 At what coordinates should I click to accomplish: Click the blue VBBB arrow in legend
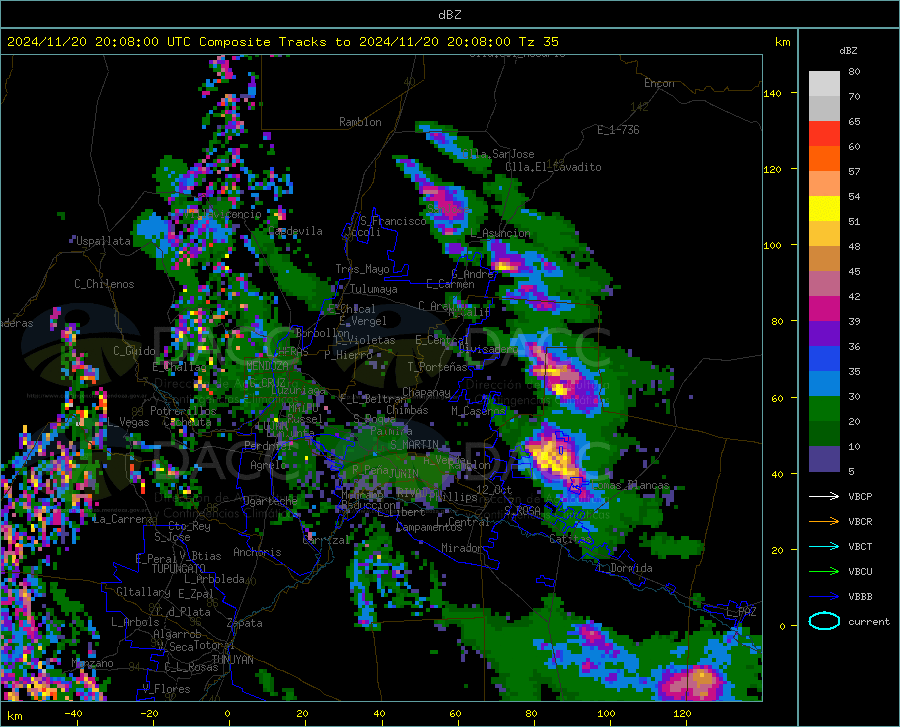(824, 597)
